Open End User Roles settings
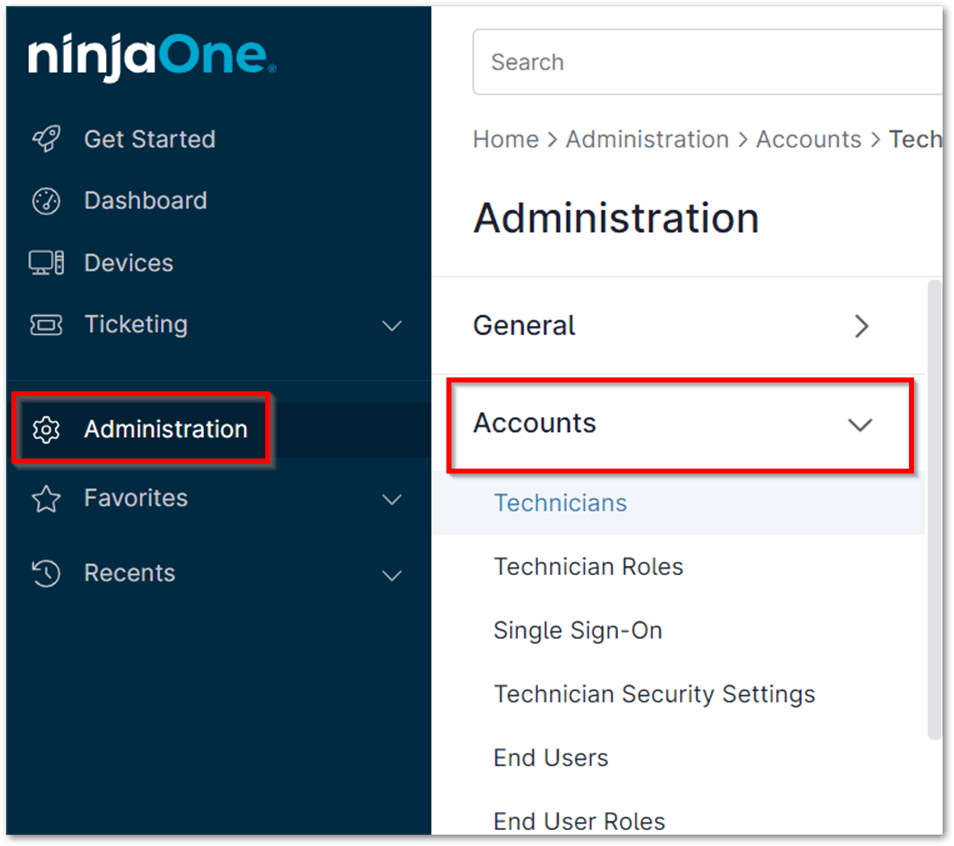The width and height of the screenshot is (954, 846). [x=579, y=820]
